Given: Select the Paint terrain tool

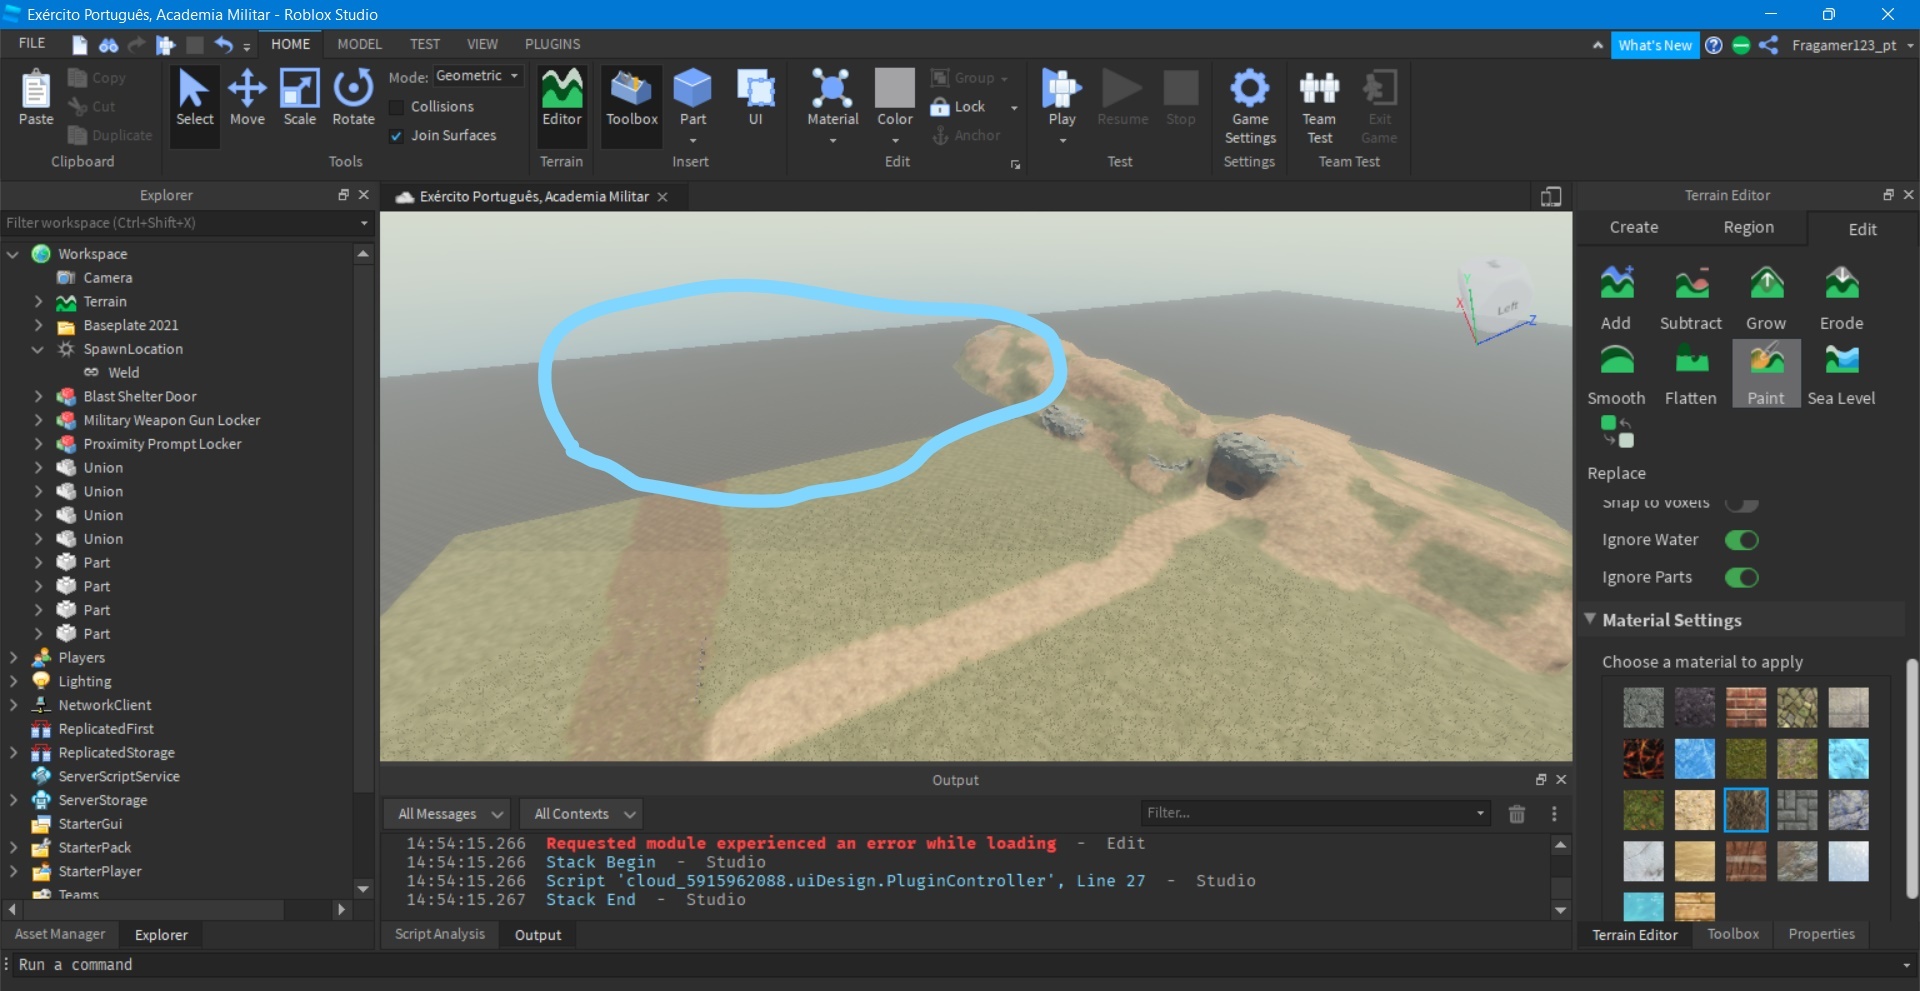Looking at the screenshot, I should pyautogui.click(x=1766, y=374).
